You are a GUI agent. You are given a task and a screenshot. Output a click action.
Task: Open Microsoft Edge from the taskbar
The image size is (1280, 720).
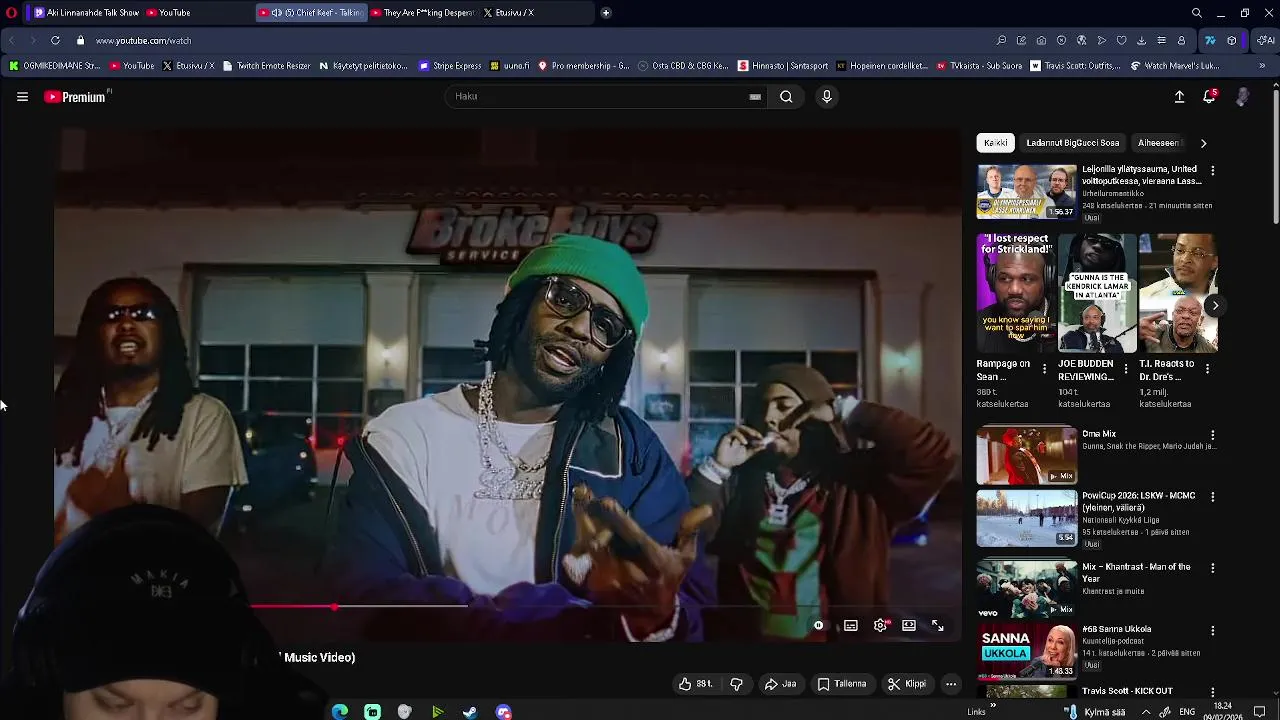(x=340, y=712)
